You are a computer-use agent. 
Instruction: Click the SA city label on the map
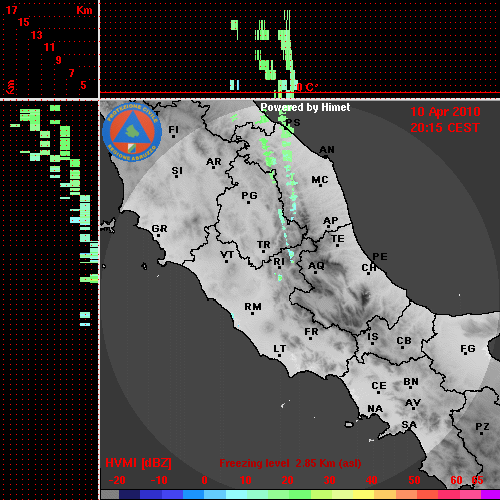click(409, 425)
